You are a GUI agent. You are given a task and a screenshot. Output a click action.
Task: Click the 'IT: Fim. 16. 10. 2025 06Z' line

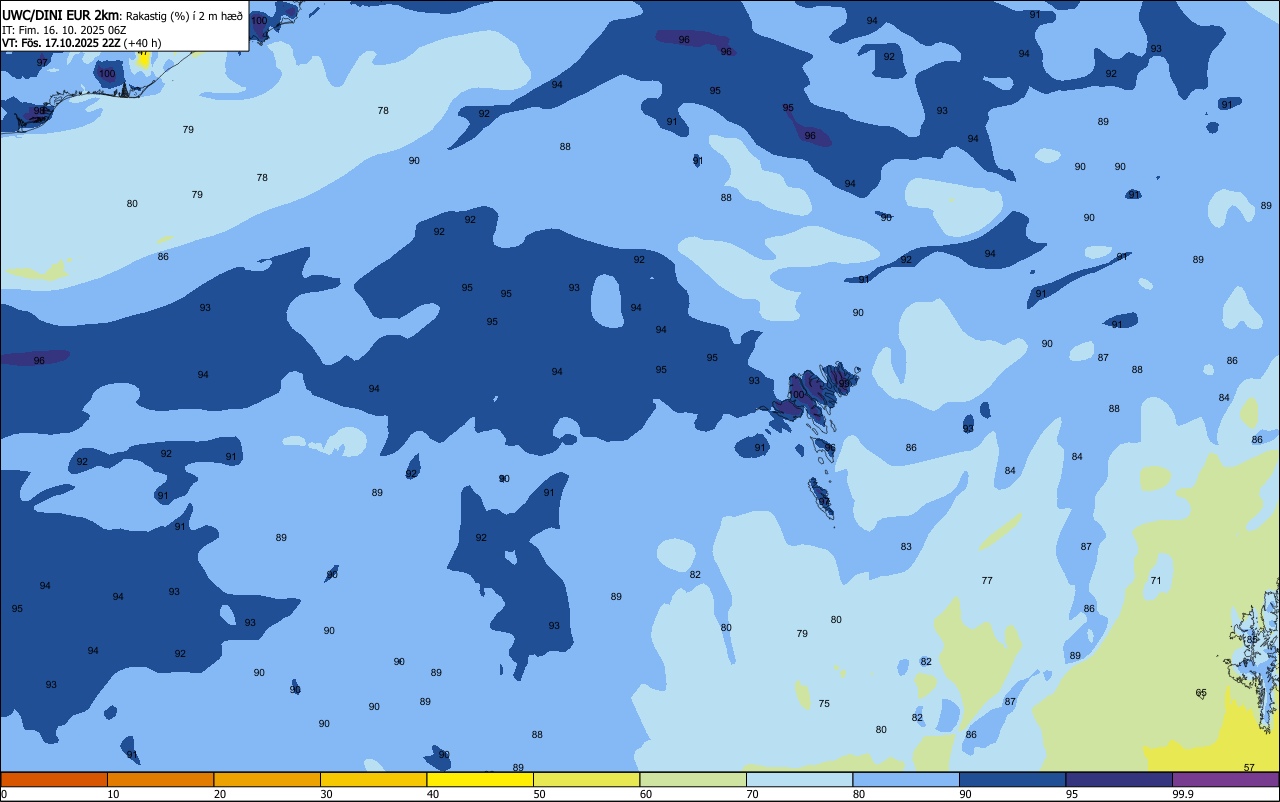pos(64,30)
